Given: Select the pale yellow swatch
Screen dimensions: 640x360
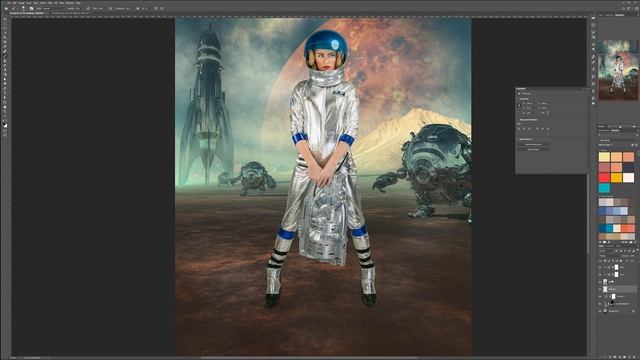Looking at the screenshot, I should coord(604,157).
